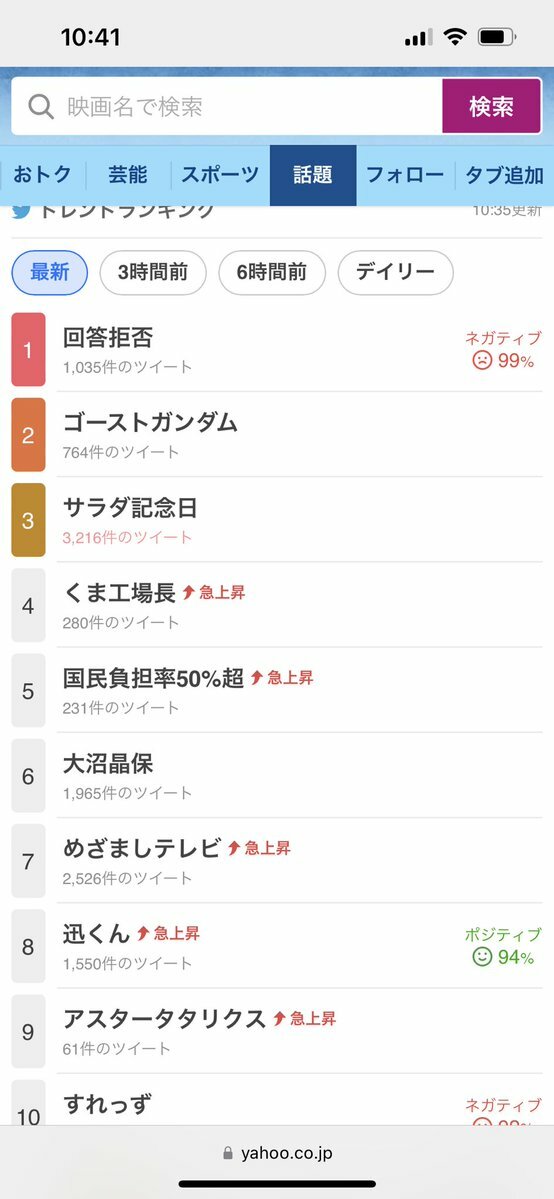Select the 6時間前 filter pill
The height and width of the screenshot is (1199, 554).
click(272, 272)
